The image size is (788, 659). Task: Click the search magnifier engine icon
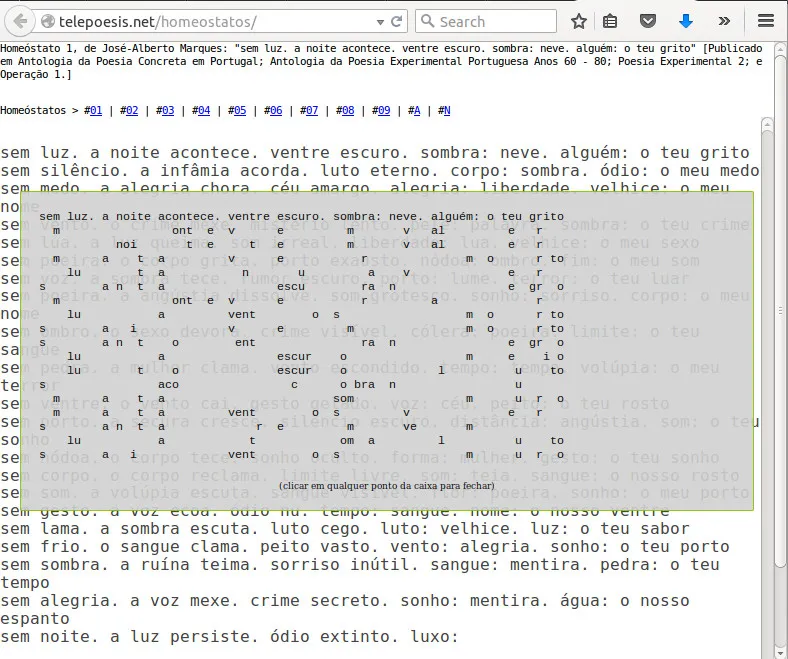[427, 21]
